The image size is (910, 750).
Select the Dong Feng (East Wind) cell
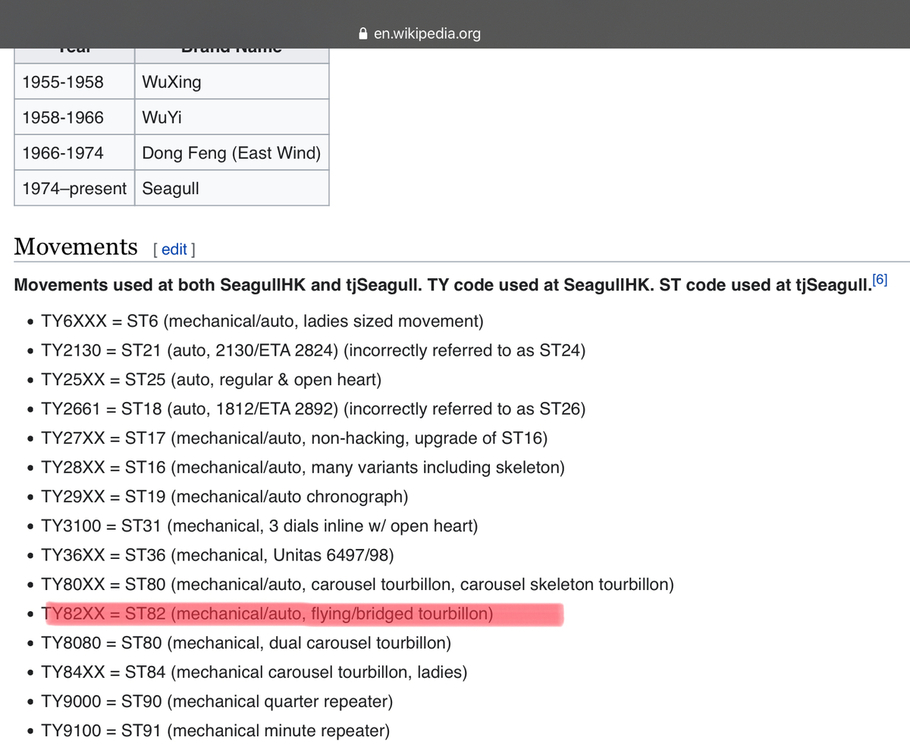coord(231,153)
